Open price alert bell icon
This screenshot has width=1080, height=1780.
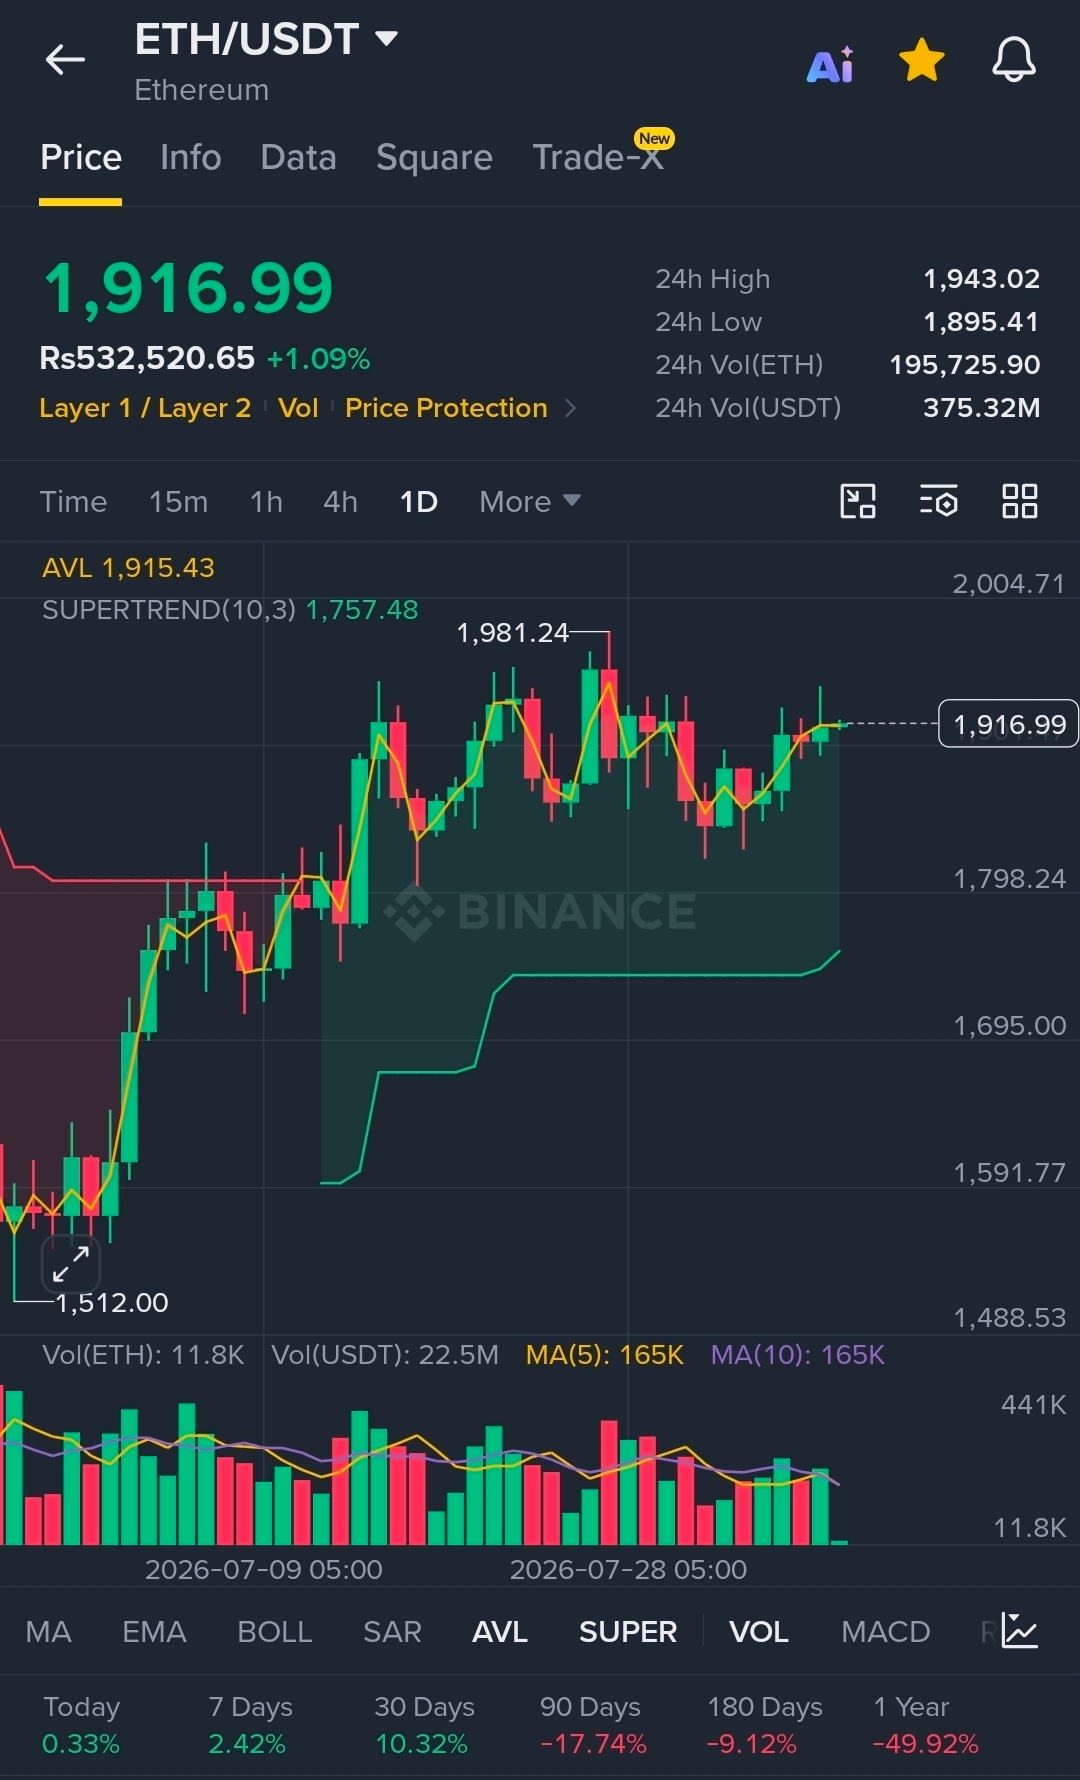(x=1014, y=60)
